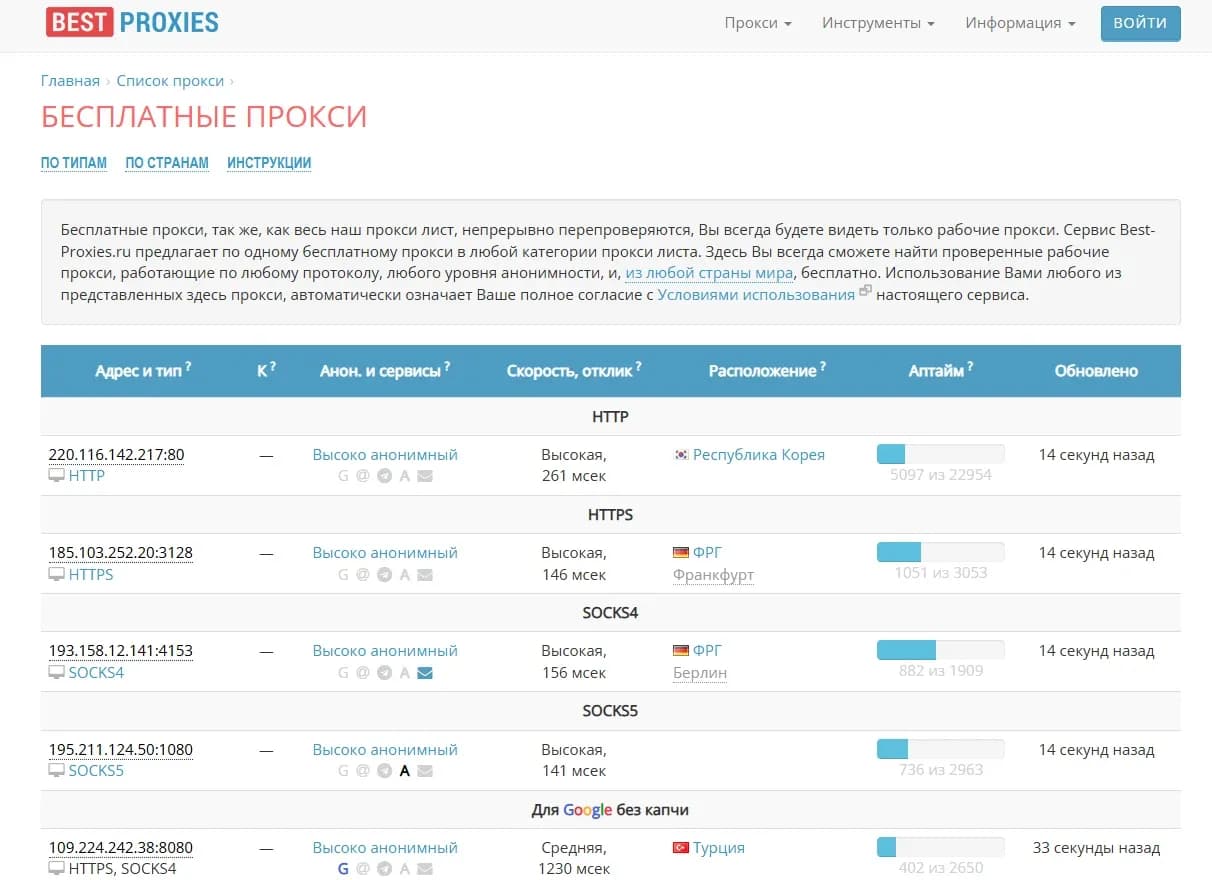
Task: Follow the 'Условиями использования' link
Action: point(756,295)
